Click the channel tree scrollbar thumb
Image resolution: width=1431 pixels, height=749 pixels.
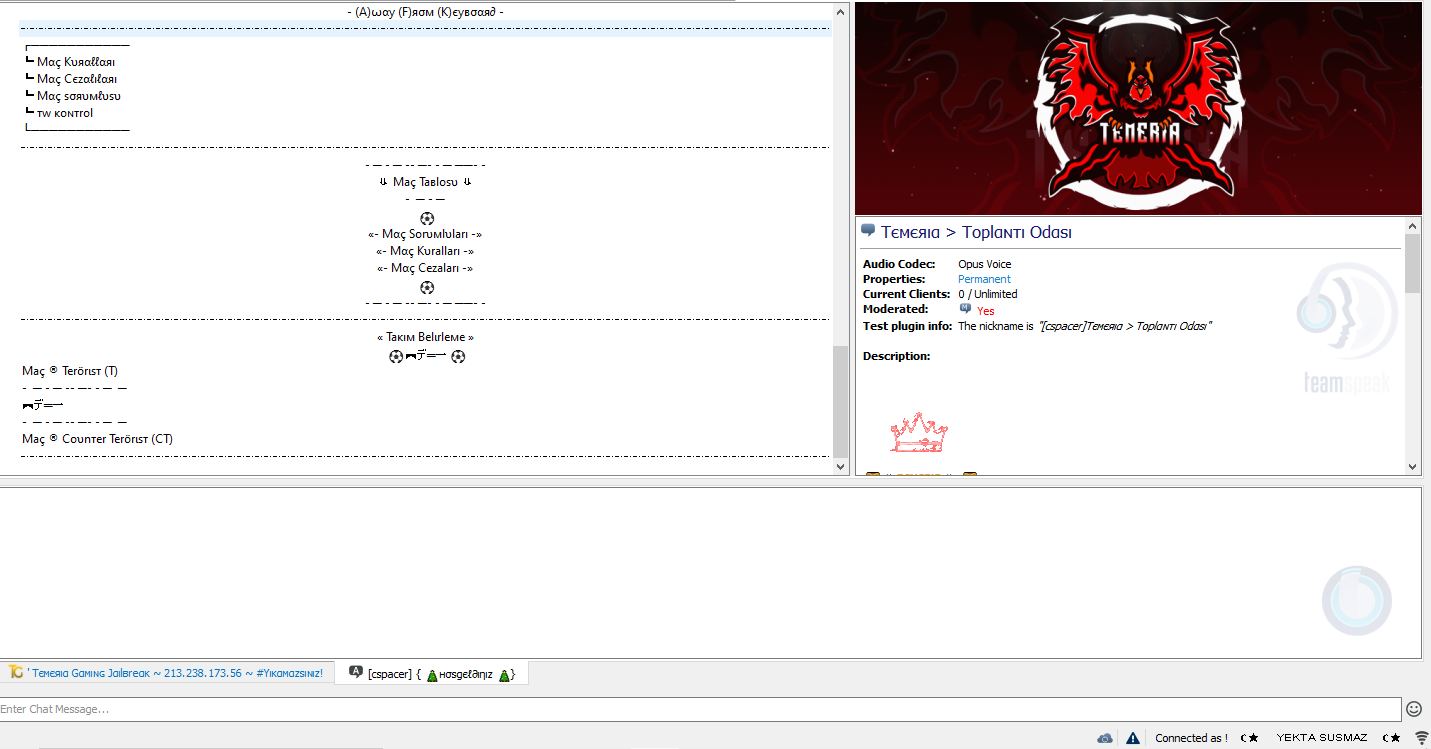[840, 400]
